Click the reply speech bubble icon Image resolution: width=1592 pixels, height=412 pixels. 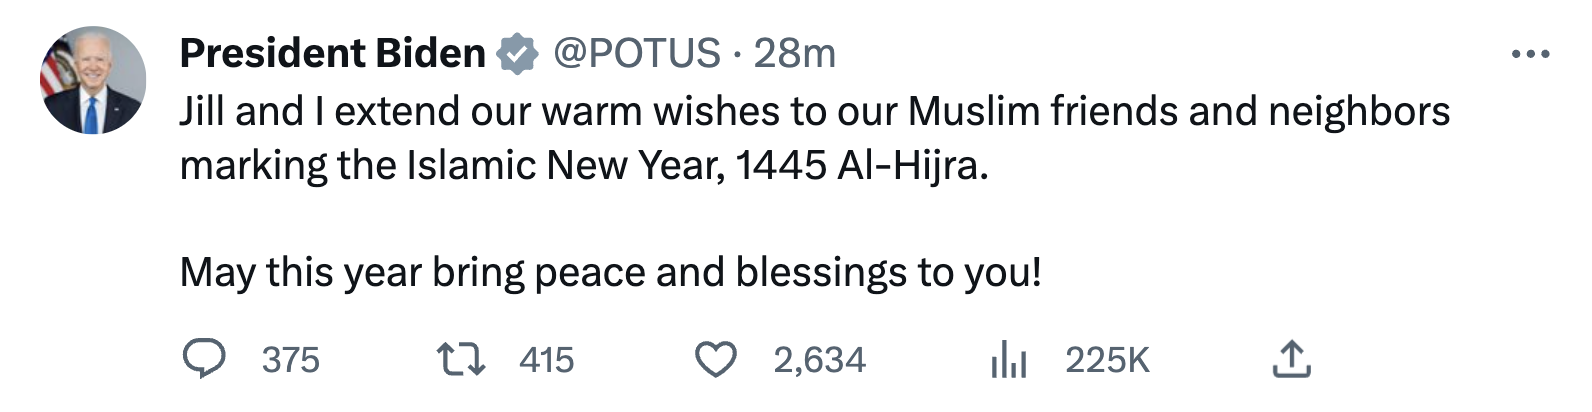204,359
